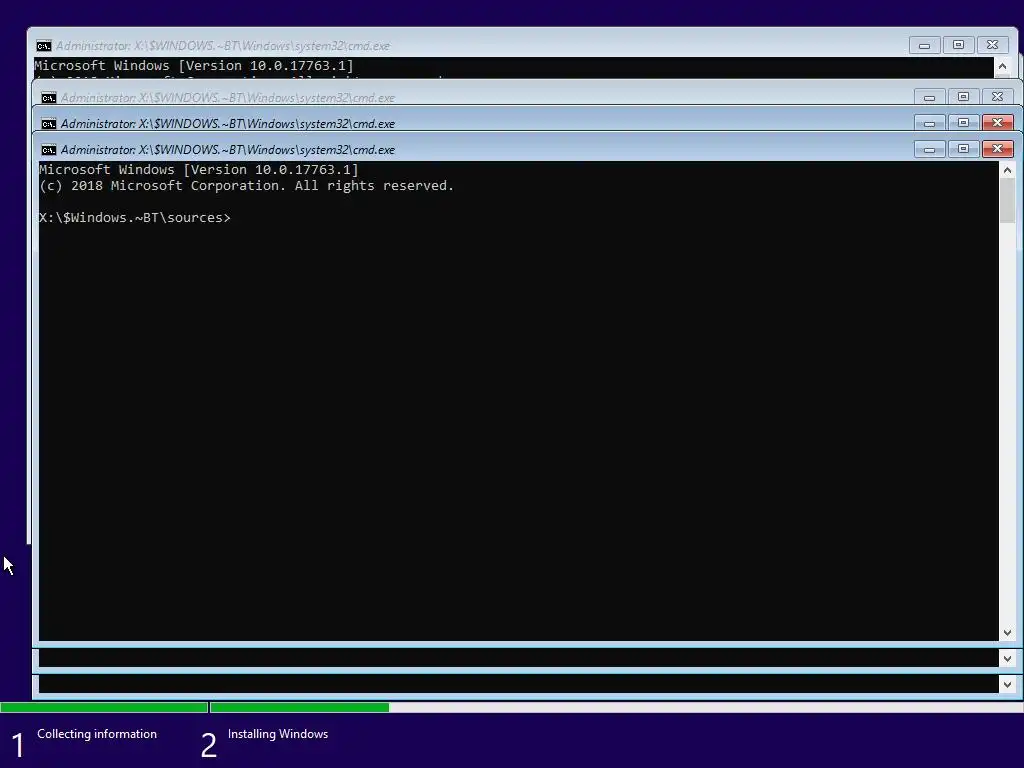
Task: Click title bar text of frontmost cmd window
Action: point(228,150)
